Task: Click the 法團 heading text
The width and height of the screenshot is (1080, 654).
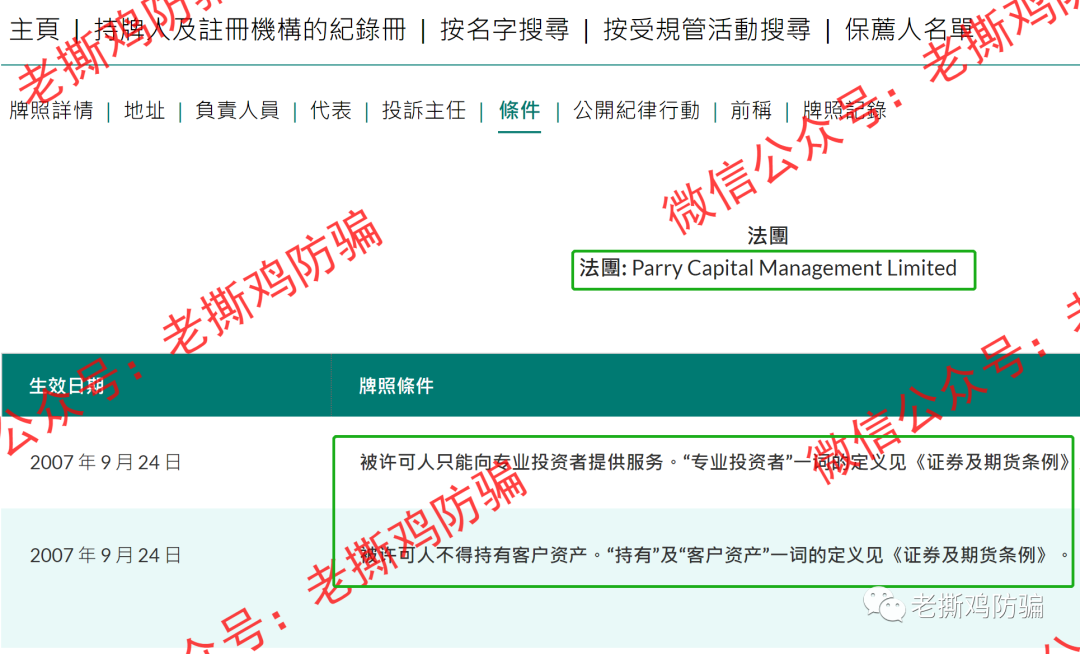Action: coord(767,236)
